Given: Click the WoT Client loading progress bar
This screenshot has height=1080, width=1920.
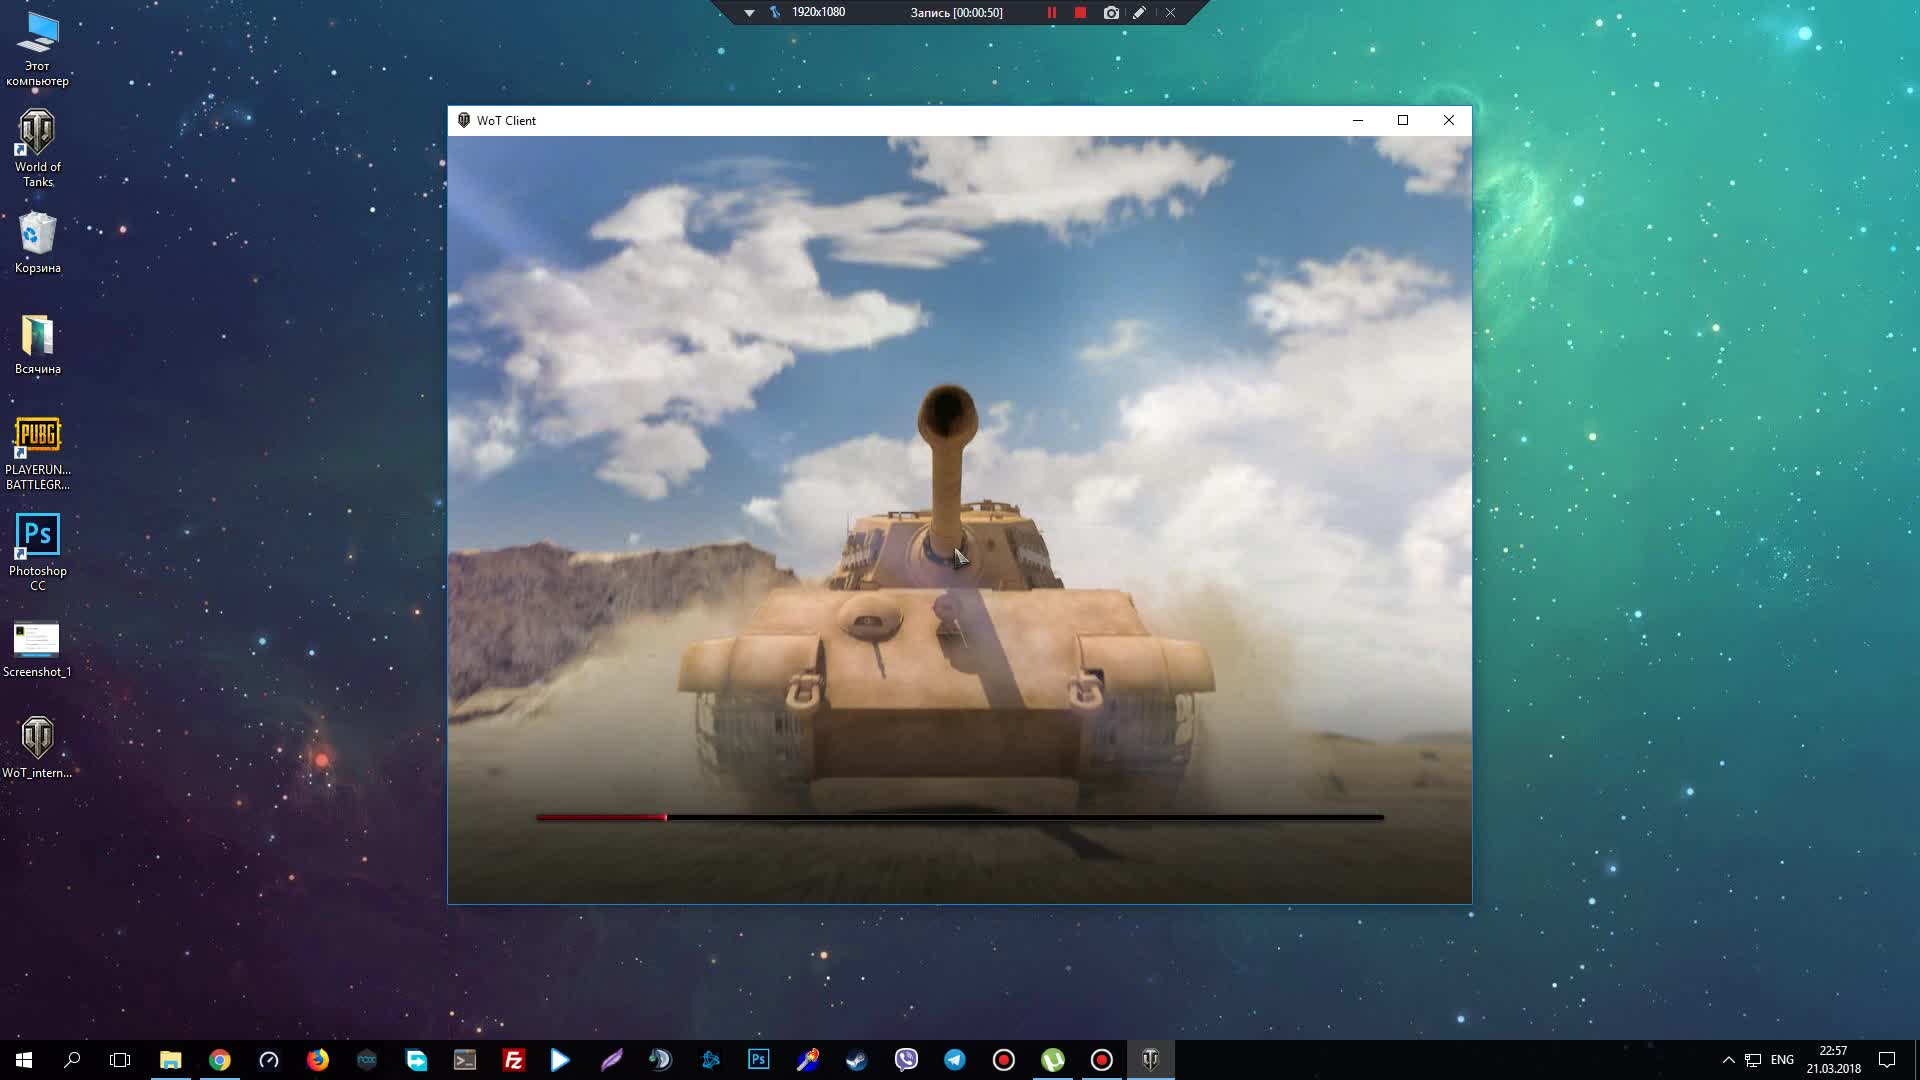Looking at the screenshot, I should click(960, 817).
